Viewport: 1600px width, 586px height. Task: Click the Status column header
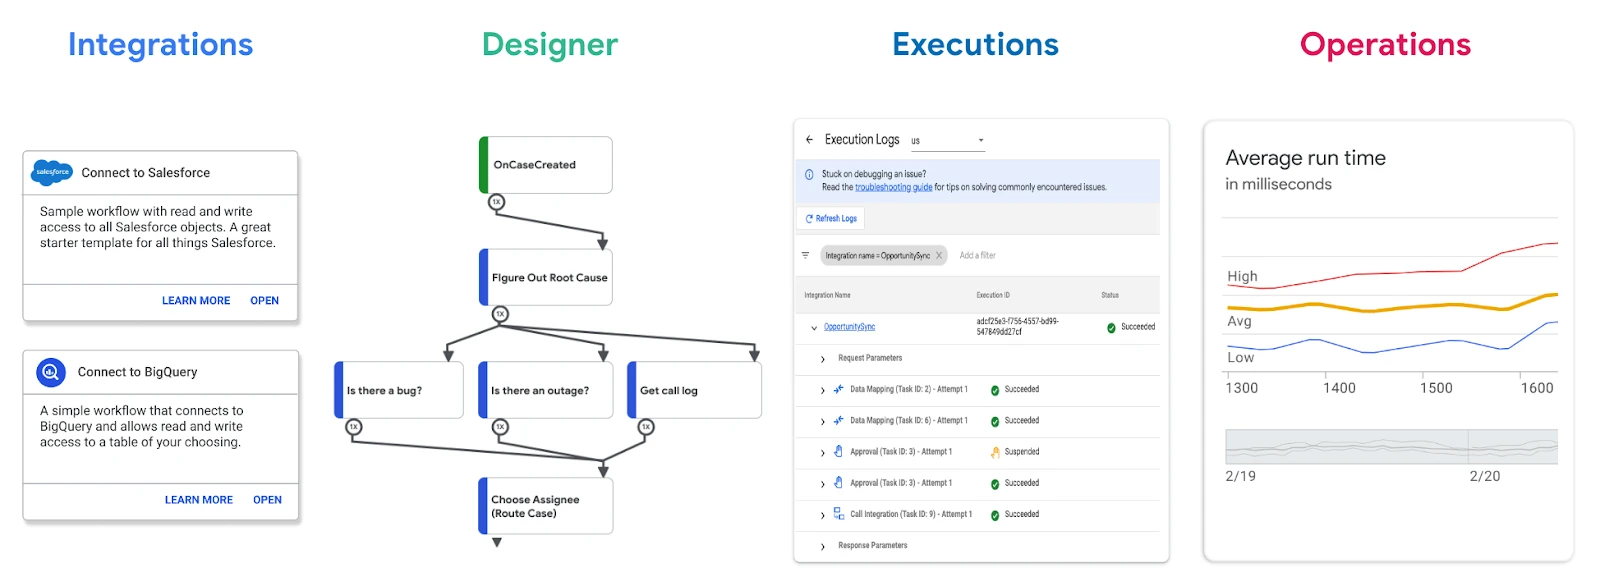[1110, 295]
